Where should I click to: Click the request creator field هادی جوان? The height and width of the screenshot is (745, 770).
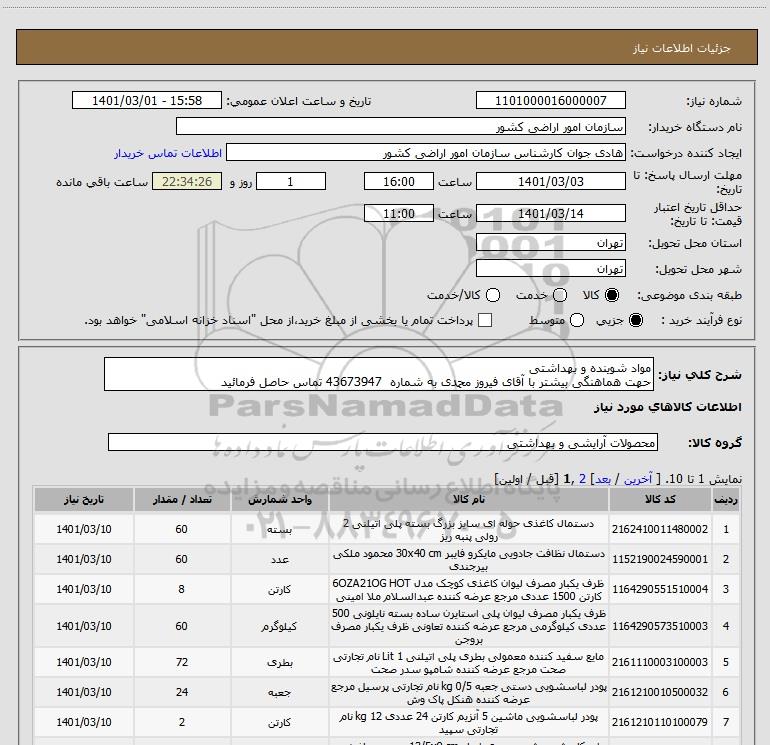[x=426, y=152]
